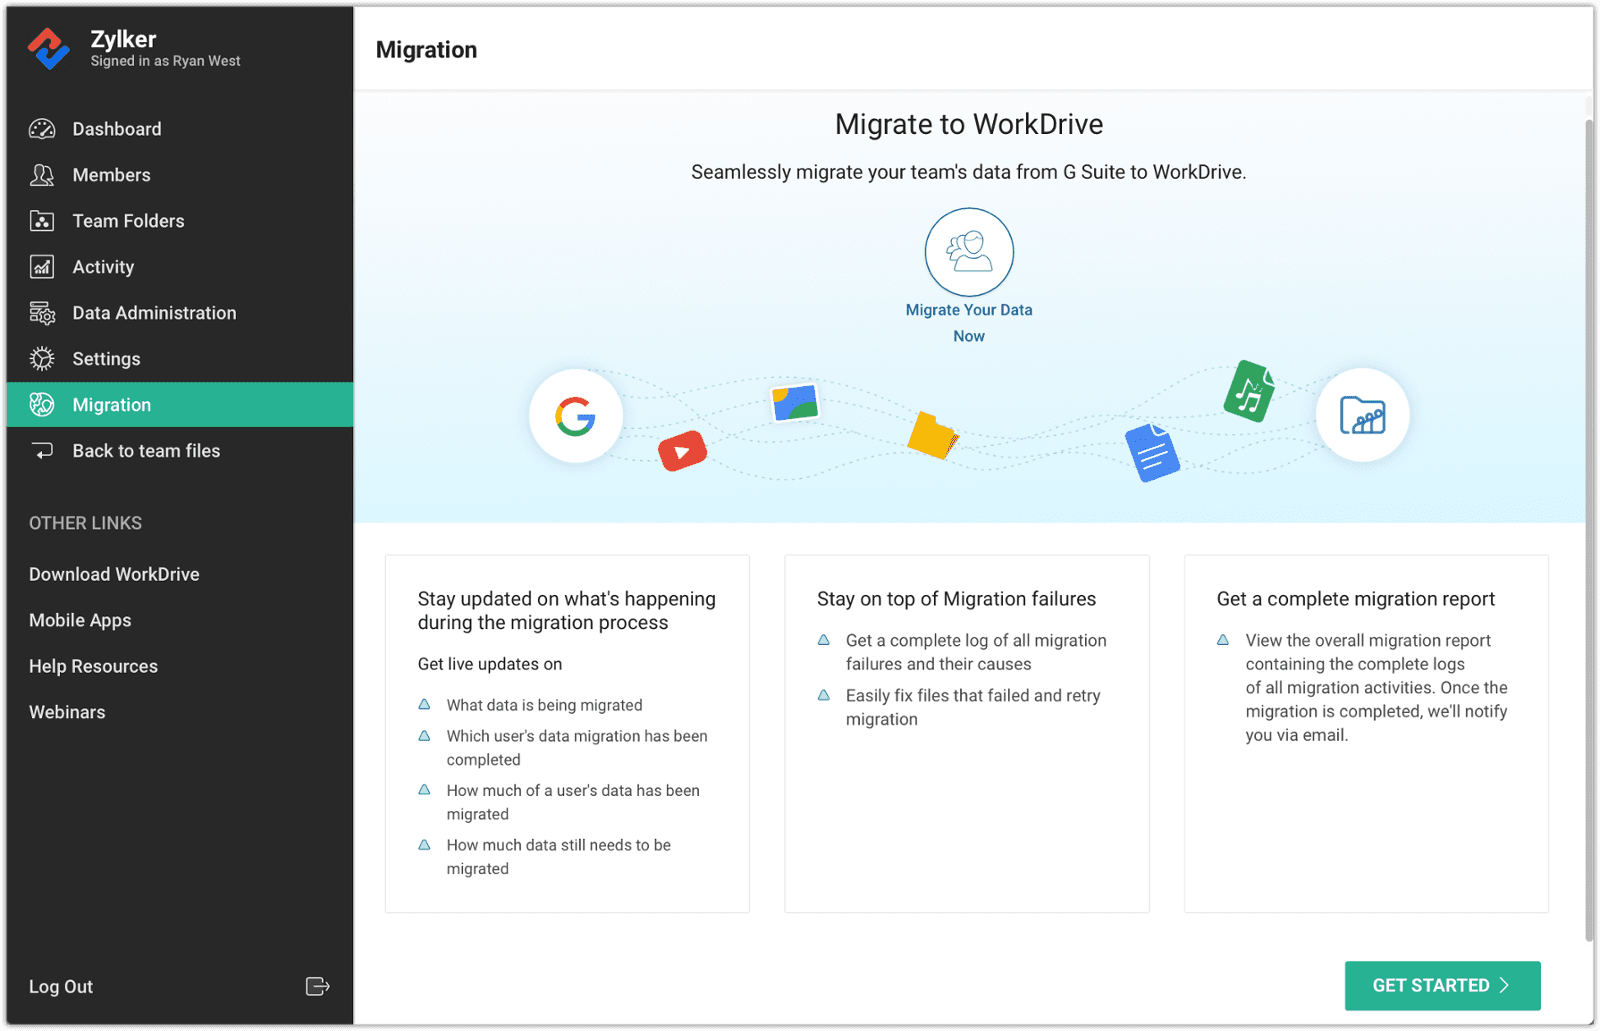Open the Activity menu item
The image size is (1600, 1031).
pyautogui.click(x=103, y=267)
